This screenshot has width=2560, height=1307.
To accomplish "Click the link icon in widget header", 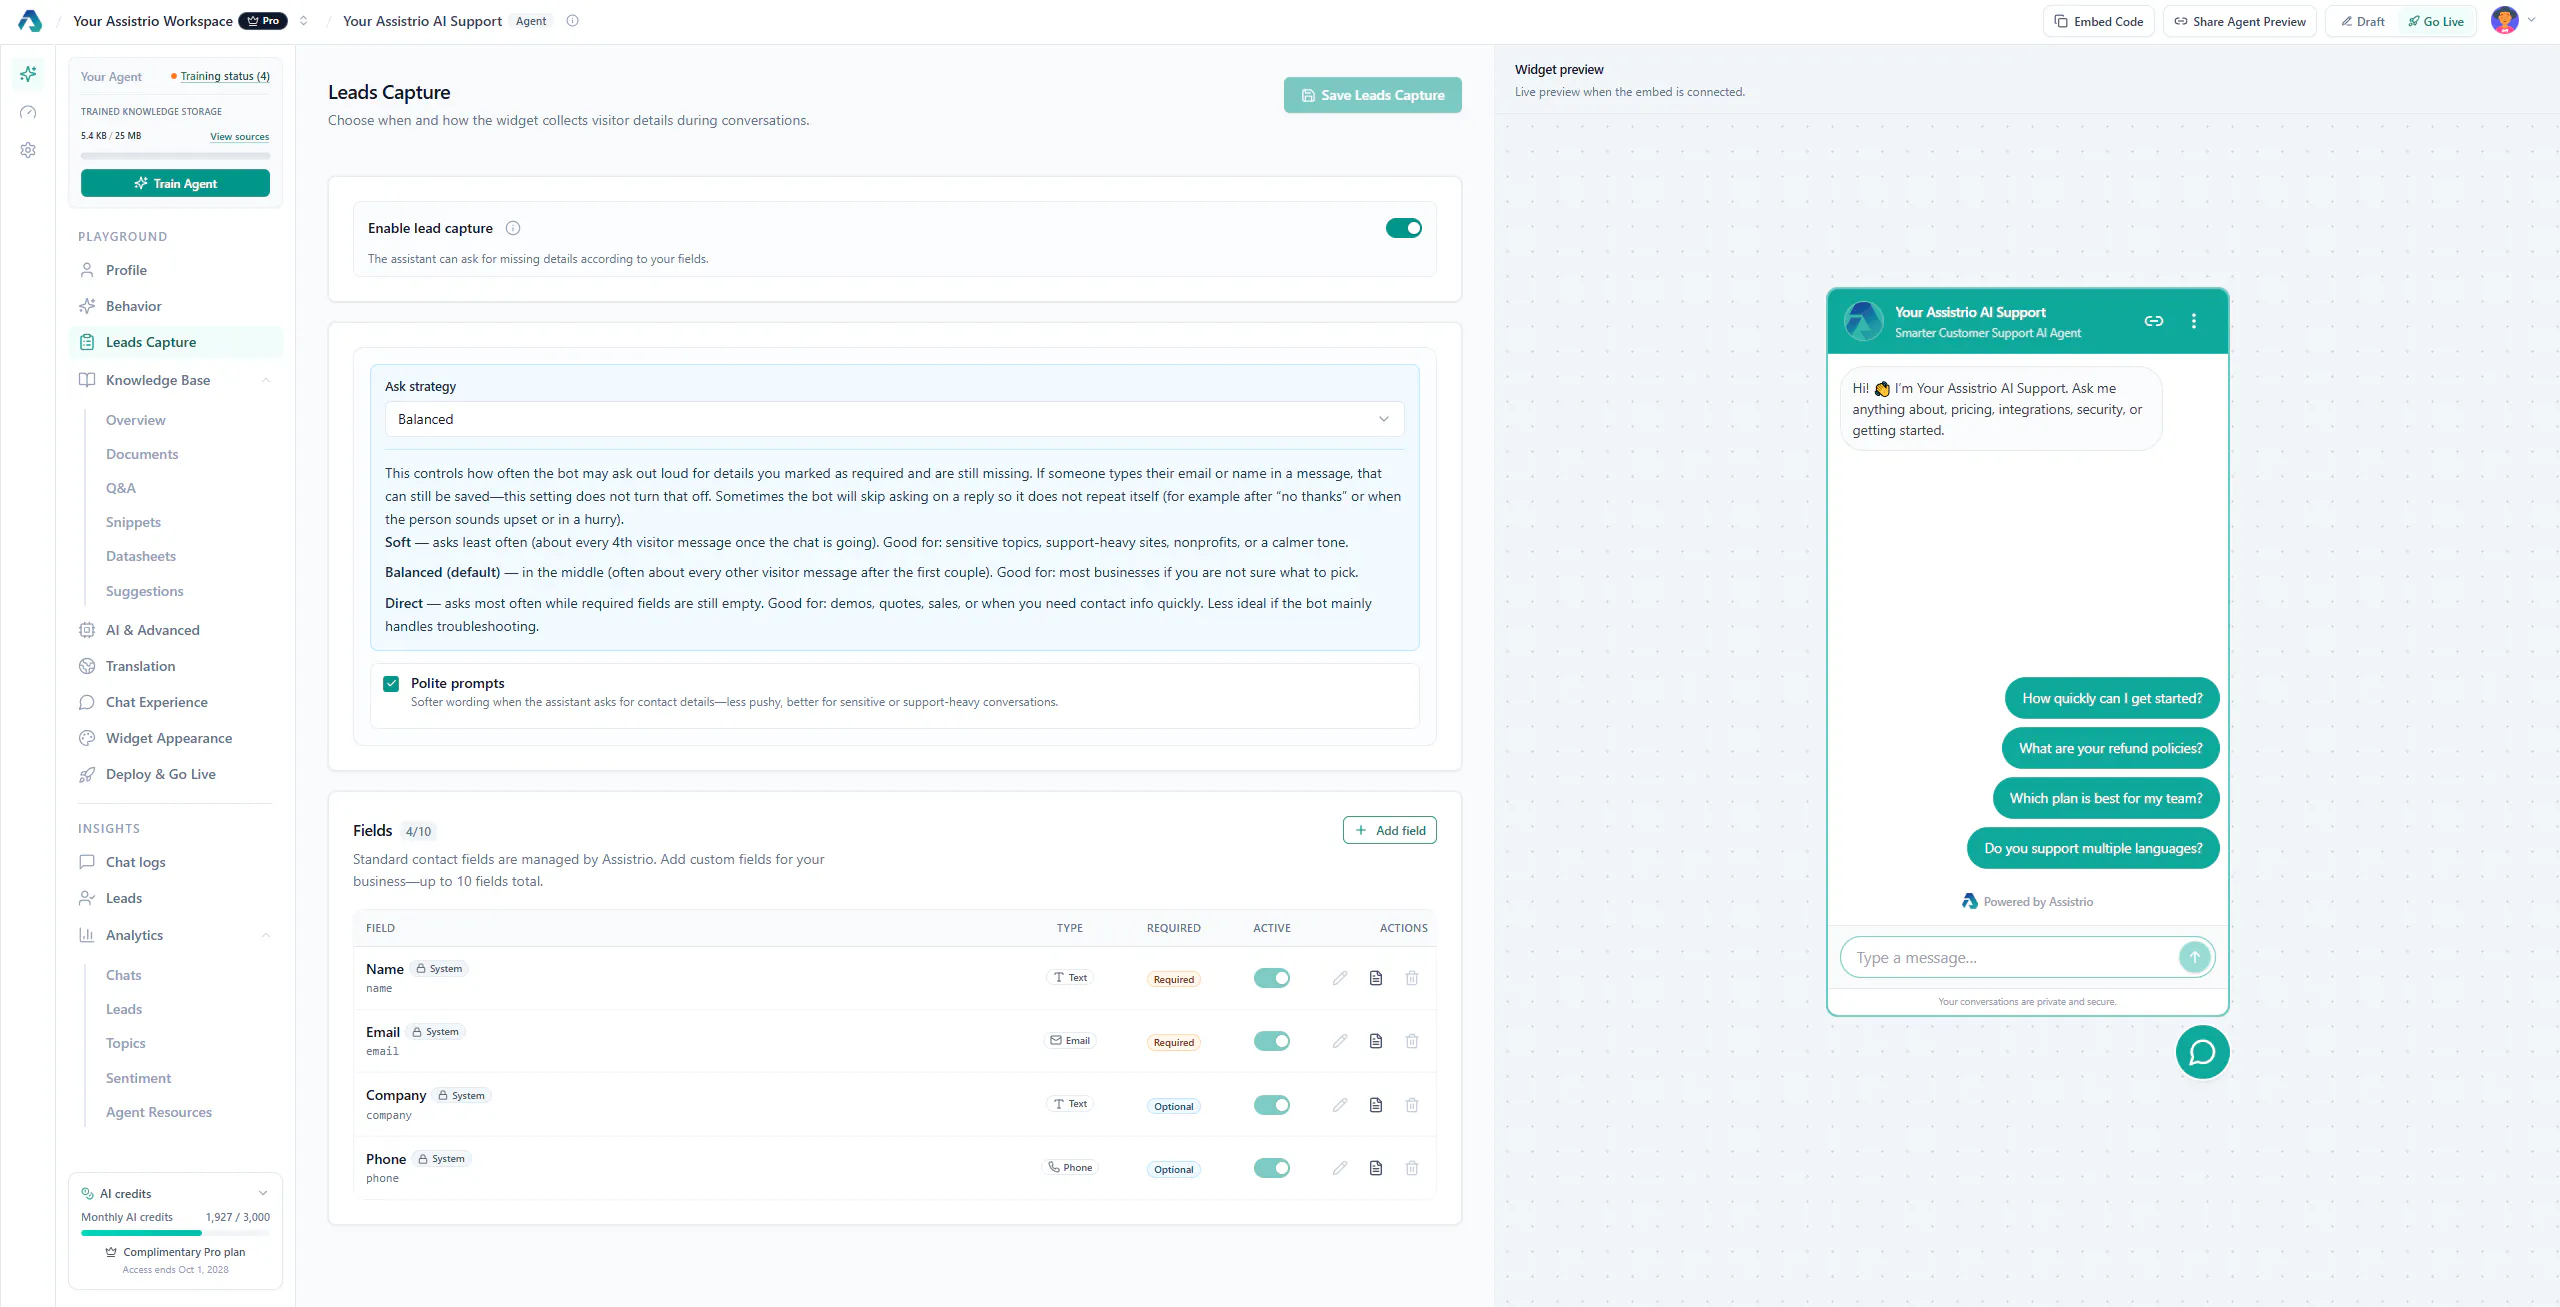I will coord(2154,321).
